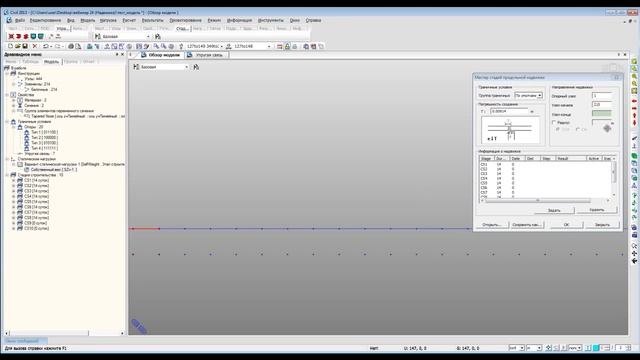640x360 pixels.
Task: Select Материал: 2 in the tree
Action: pyautogui.click(x=36, y=100)
